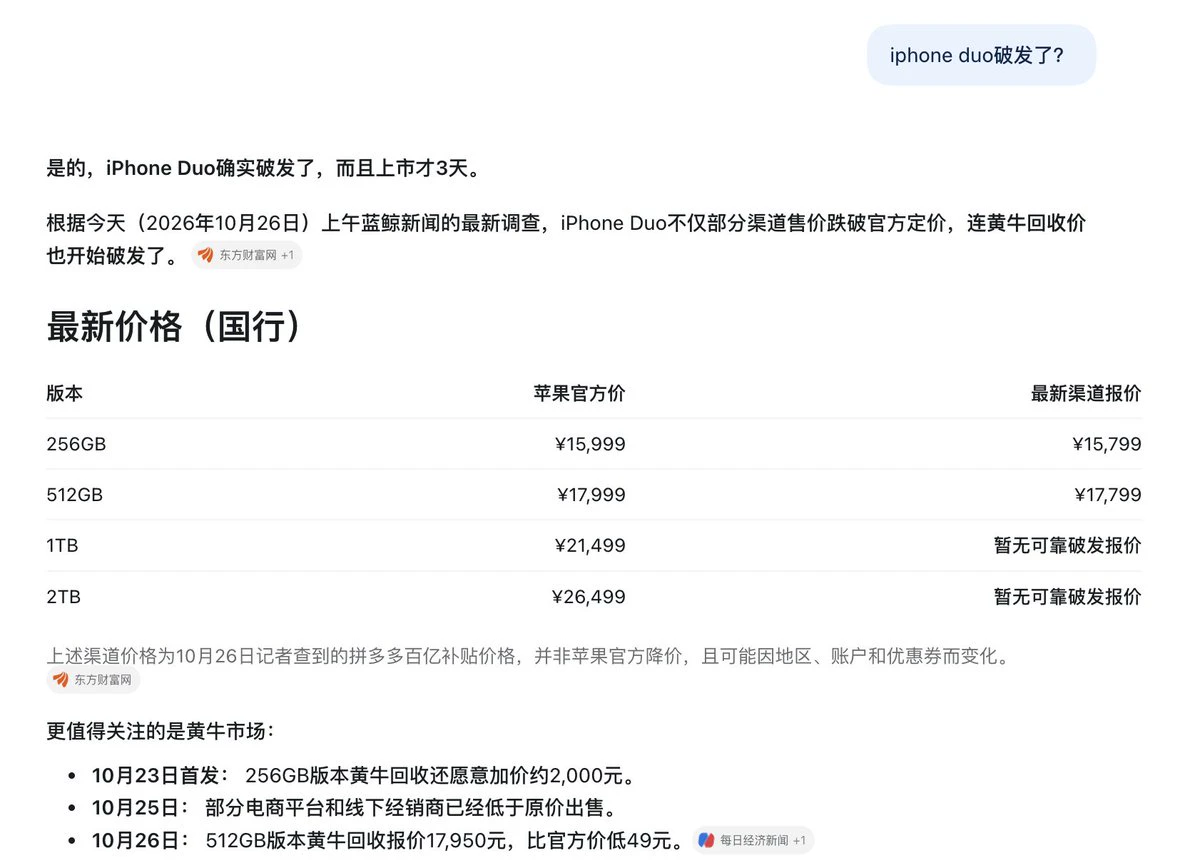Click 暂无可靠破发报价 in the 1TB row
Image resolution: width=1200 pixels, height=868 pixels.
click(x=1068, y=546)
